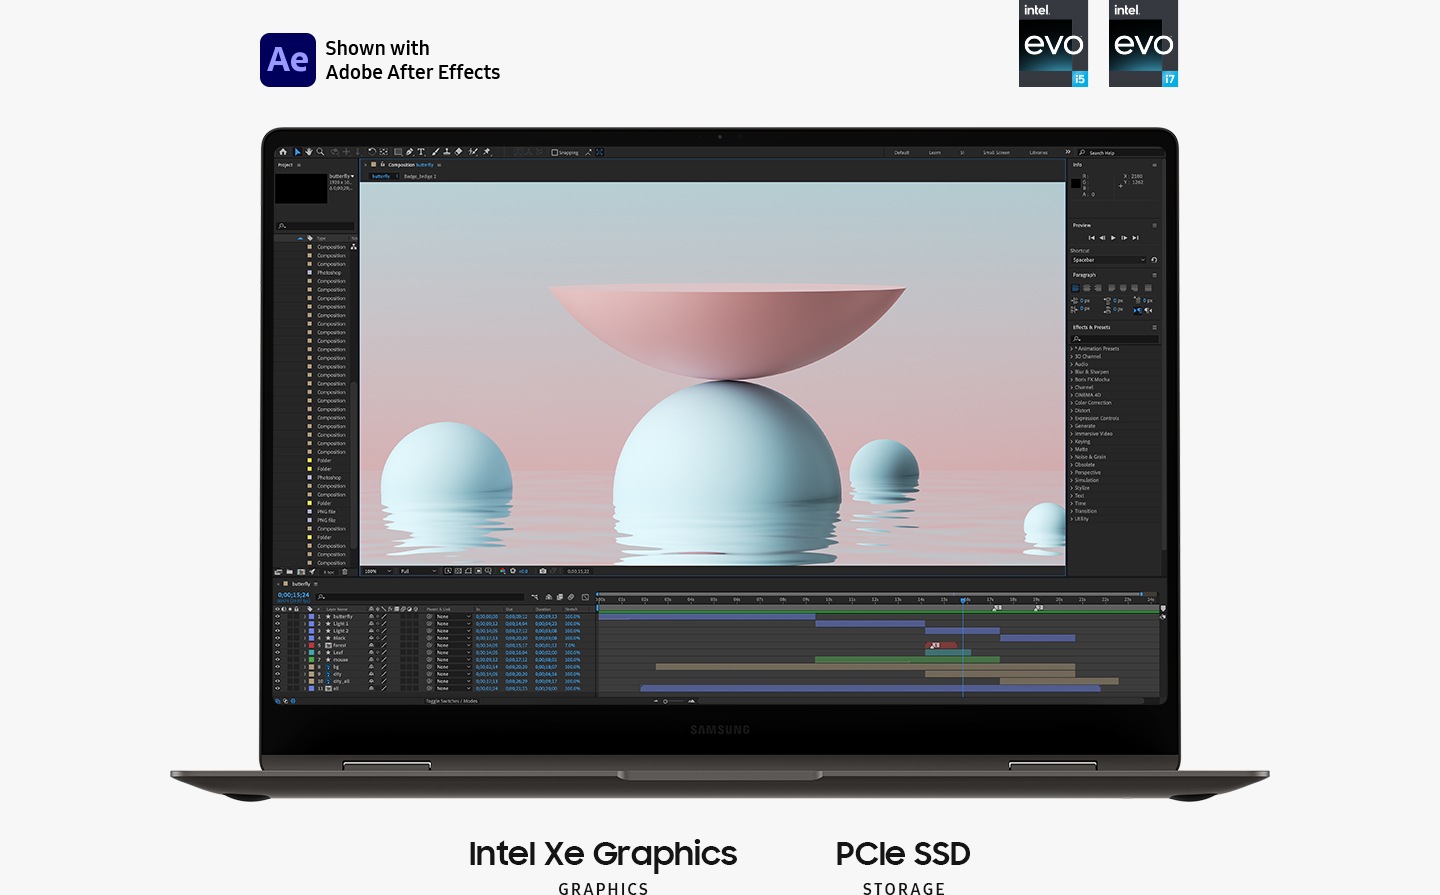Image resolution: width=1440 pixels, height=895 pixels.
Task: Click the Home icon in the toolbar
Action: coord(282,152)
